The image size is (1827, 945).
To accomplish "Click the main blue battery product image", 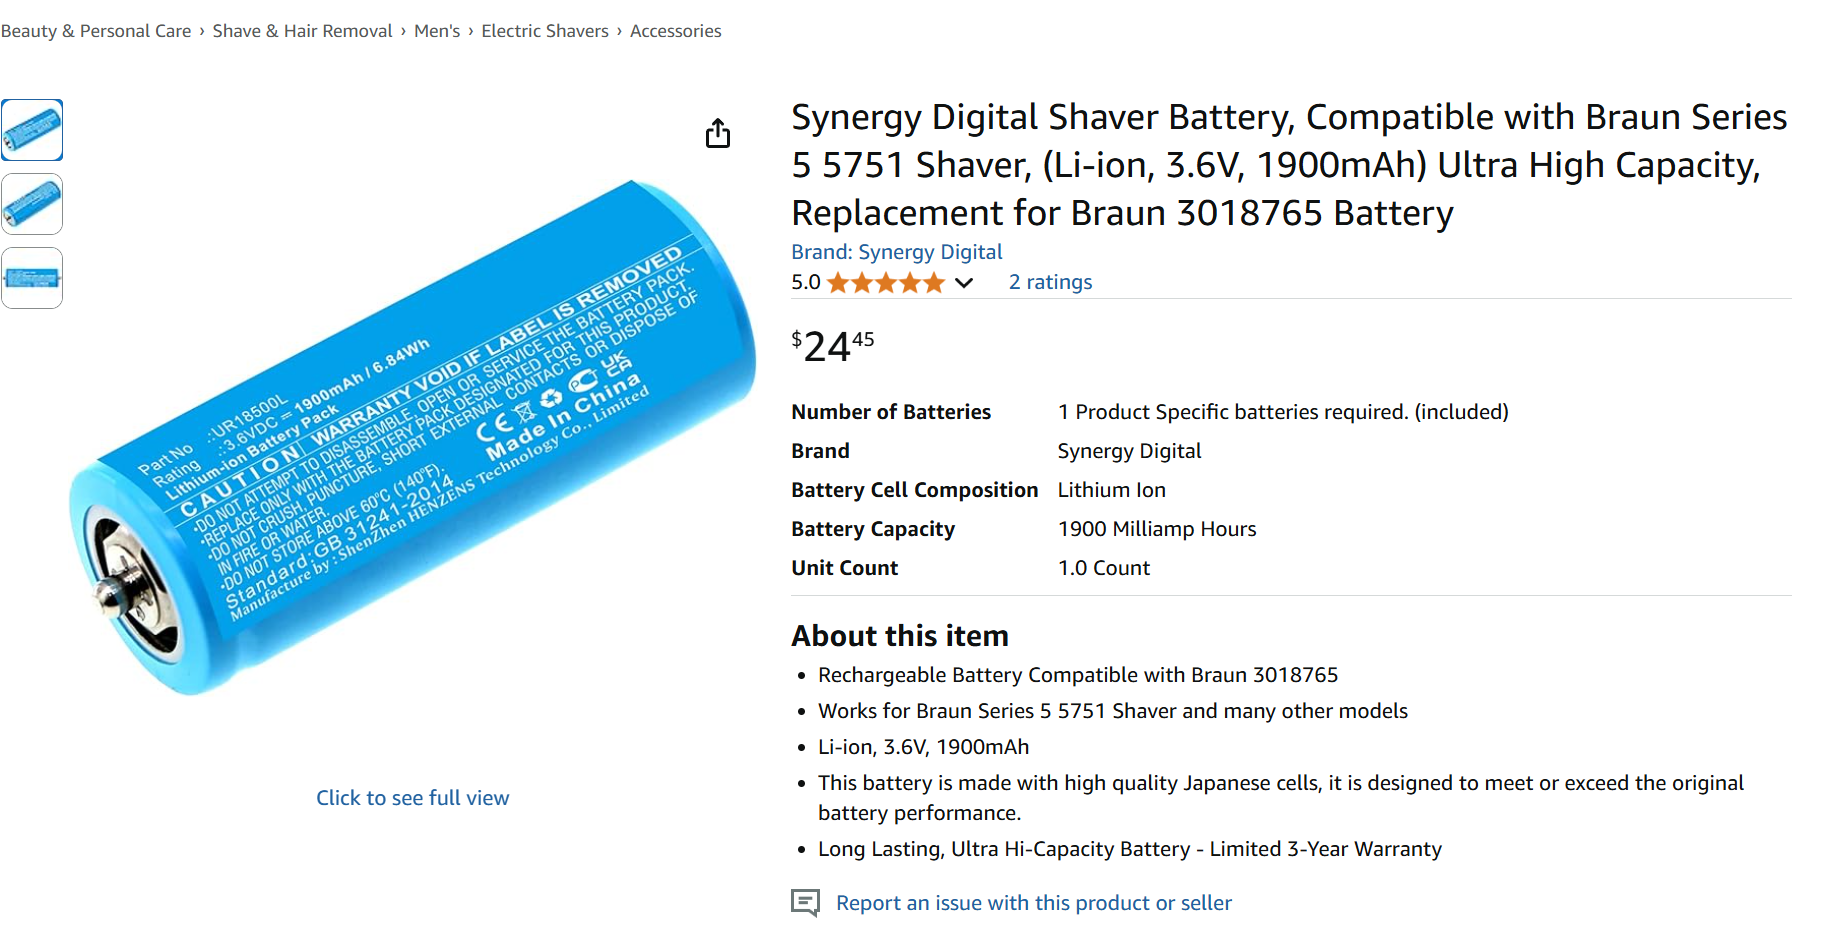I will click(412, 438).
